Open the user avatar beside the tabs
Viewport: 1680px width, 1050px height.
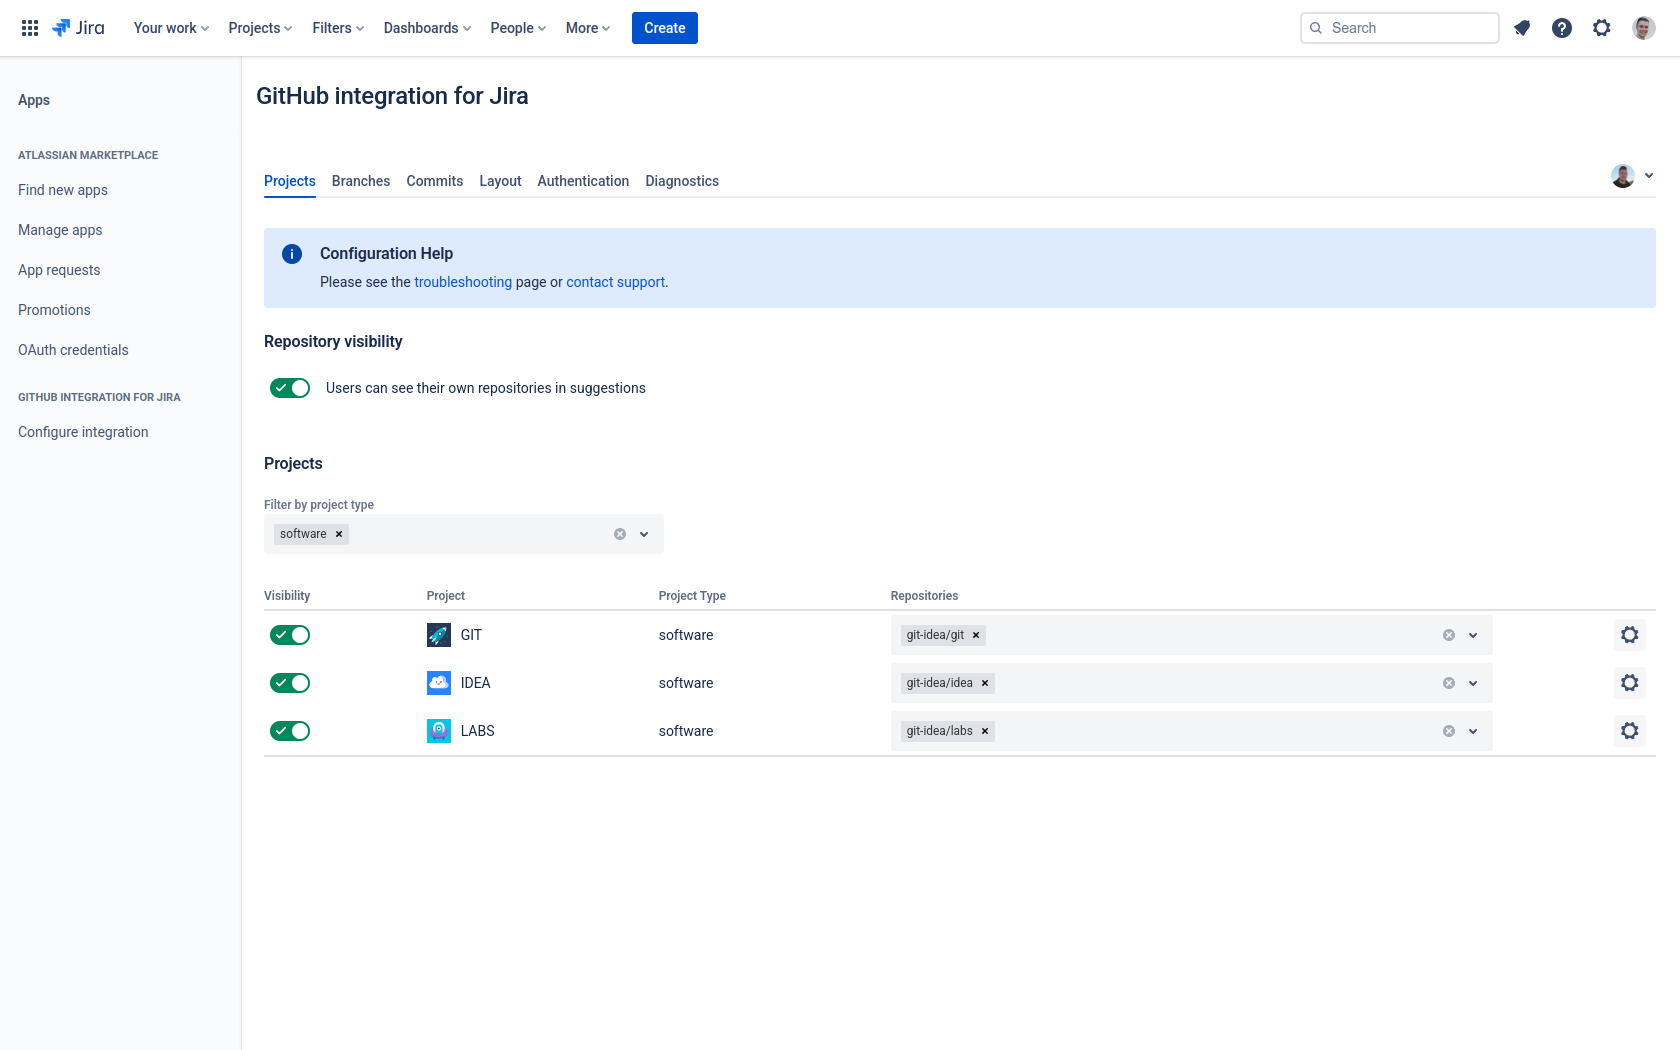(1623, 176)
